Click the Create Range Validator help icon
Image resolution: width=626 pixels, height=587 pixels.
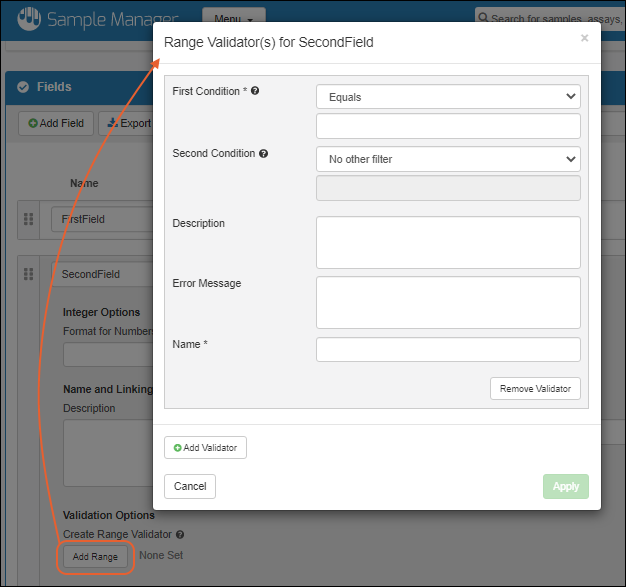pos(180,535)
